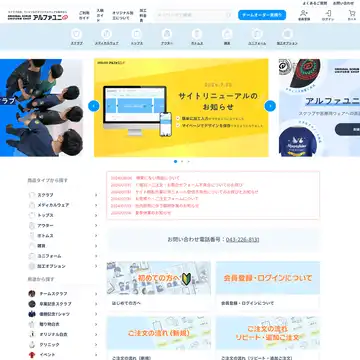
Task: Click phone number 043-226-8131 link
Action: click(243, 240)
